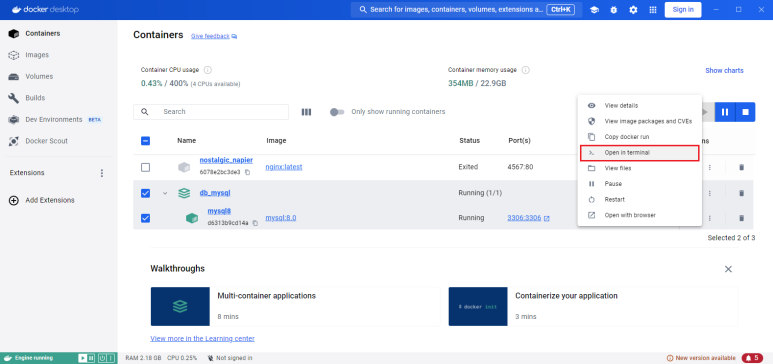Click the Sign in button

683,10
